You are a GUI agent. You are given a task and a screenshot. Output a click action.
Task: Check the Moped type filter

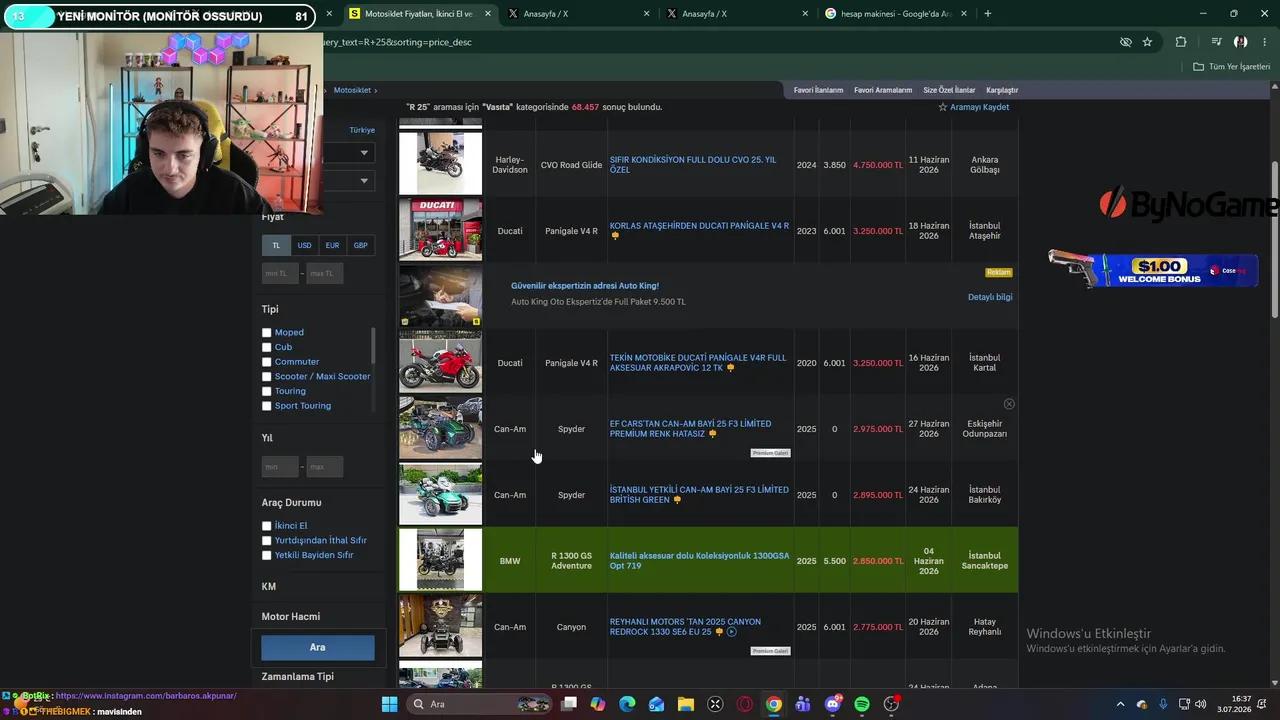(267, 333)
